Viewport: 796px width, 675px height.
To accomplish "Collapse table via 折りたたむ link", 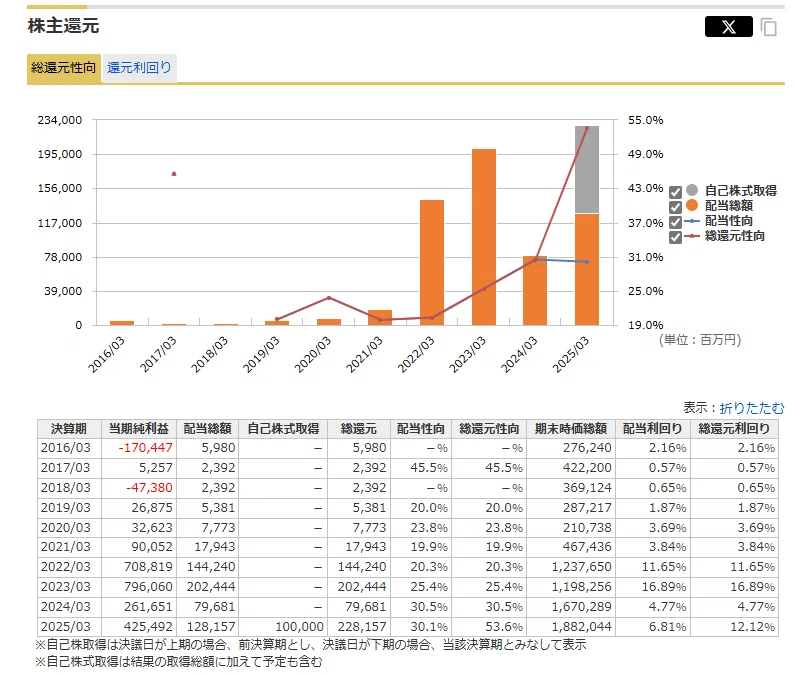I will pyautogui.click(x=751, y=408).
